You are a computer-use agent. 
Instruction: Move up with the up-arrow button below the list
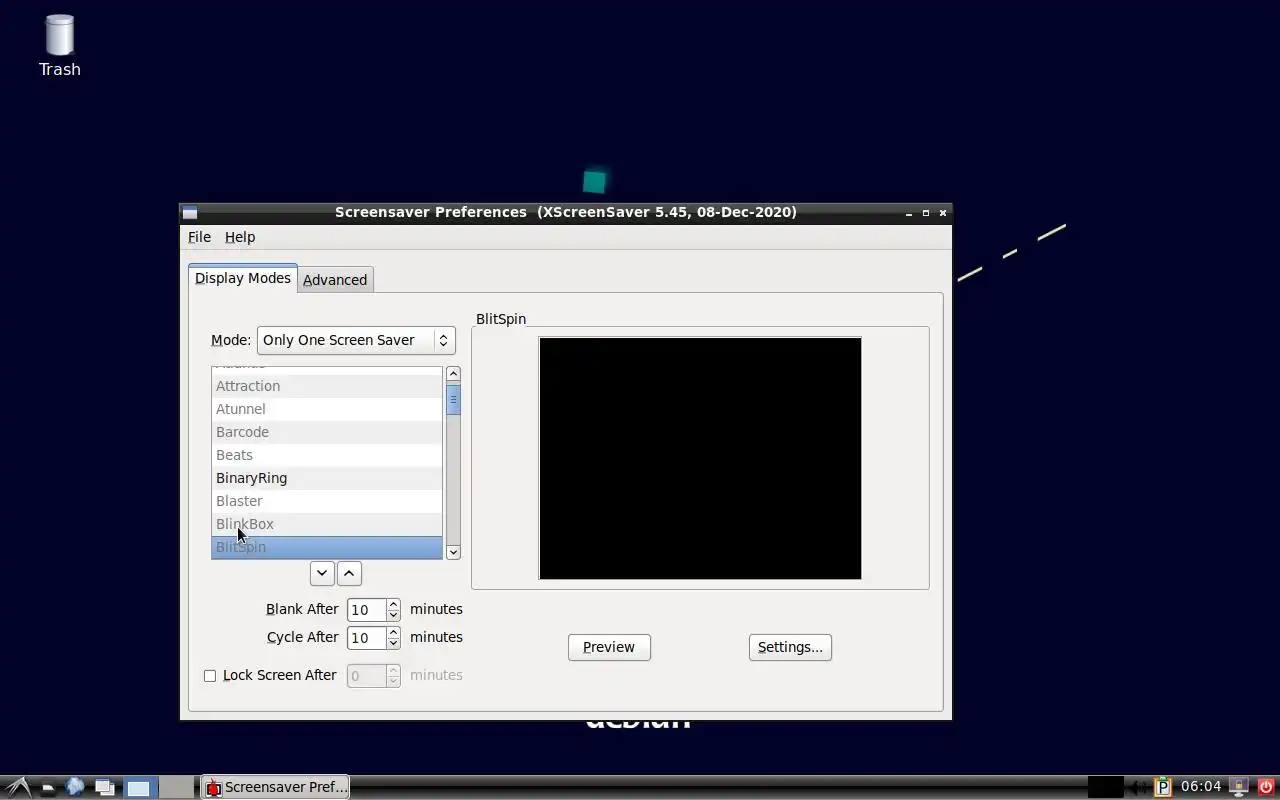349,573
